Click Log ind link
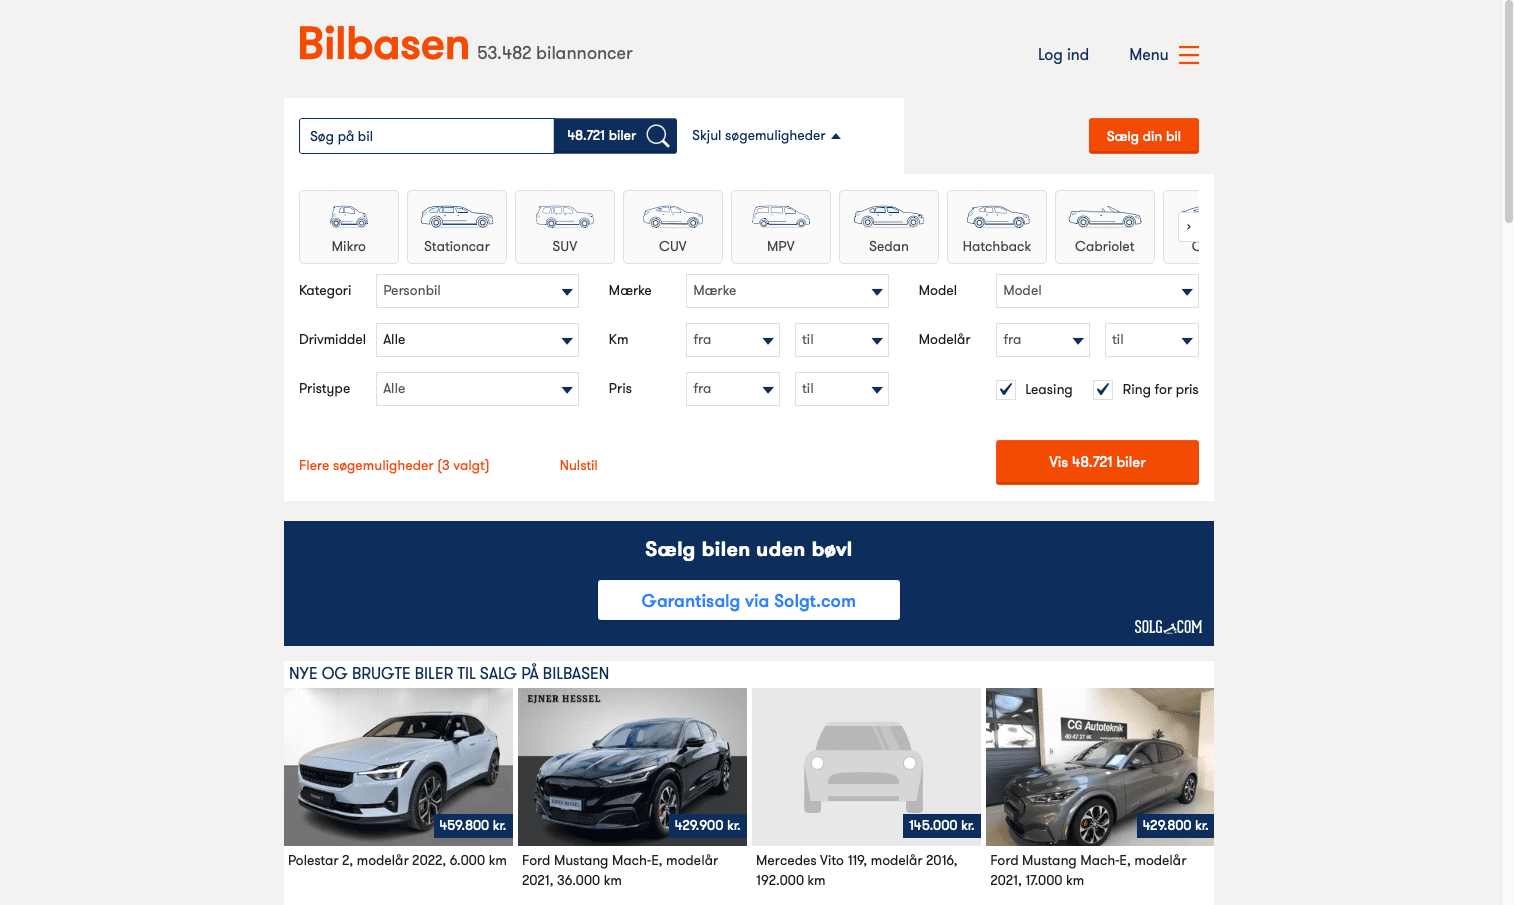 tap(1063, 55)
